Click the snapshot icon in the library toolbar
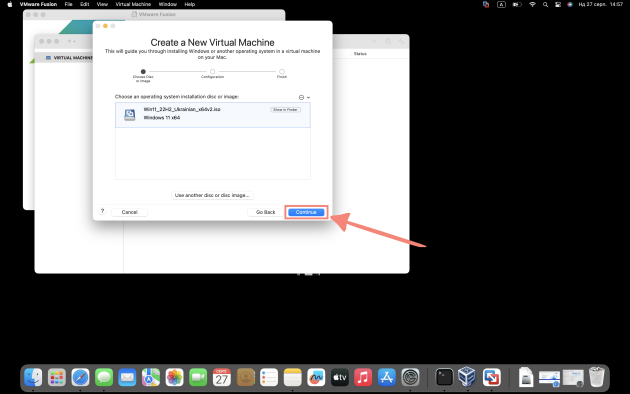Screen dimensions: 630x394 tap(388, 41)
